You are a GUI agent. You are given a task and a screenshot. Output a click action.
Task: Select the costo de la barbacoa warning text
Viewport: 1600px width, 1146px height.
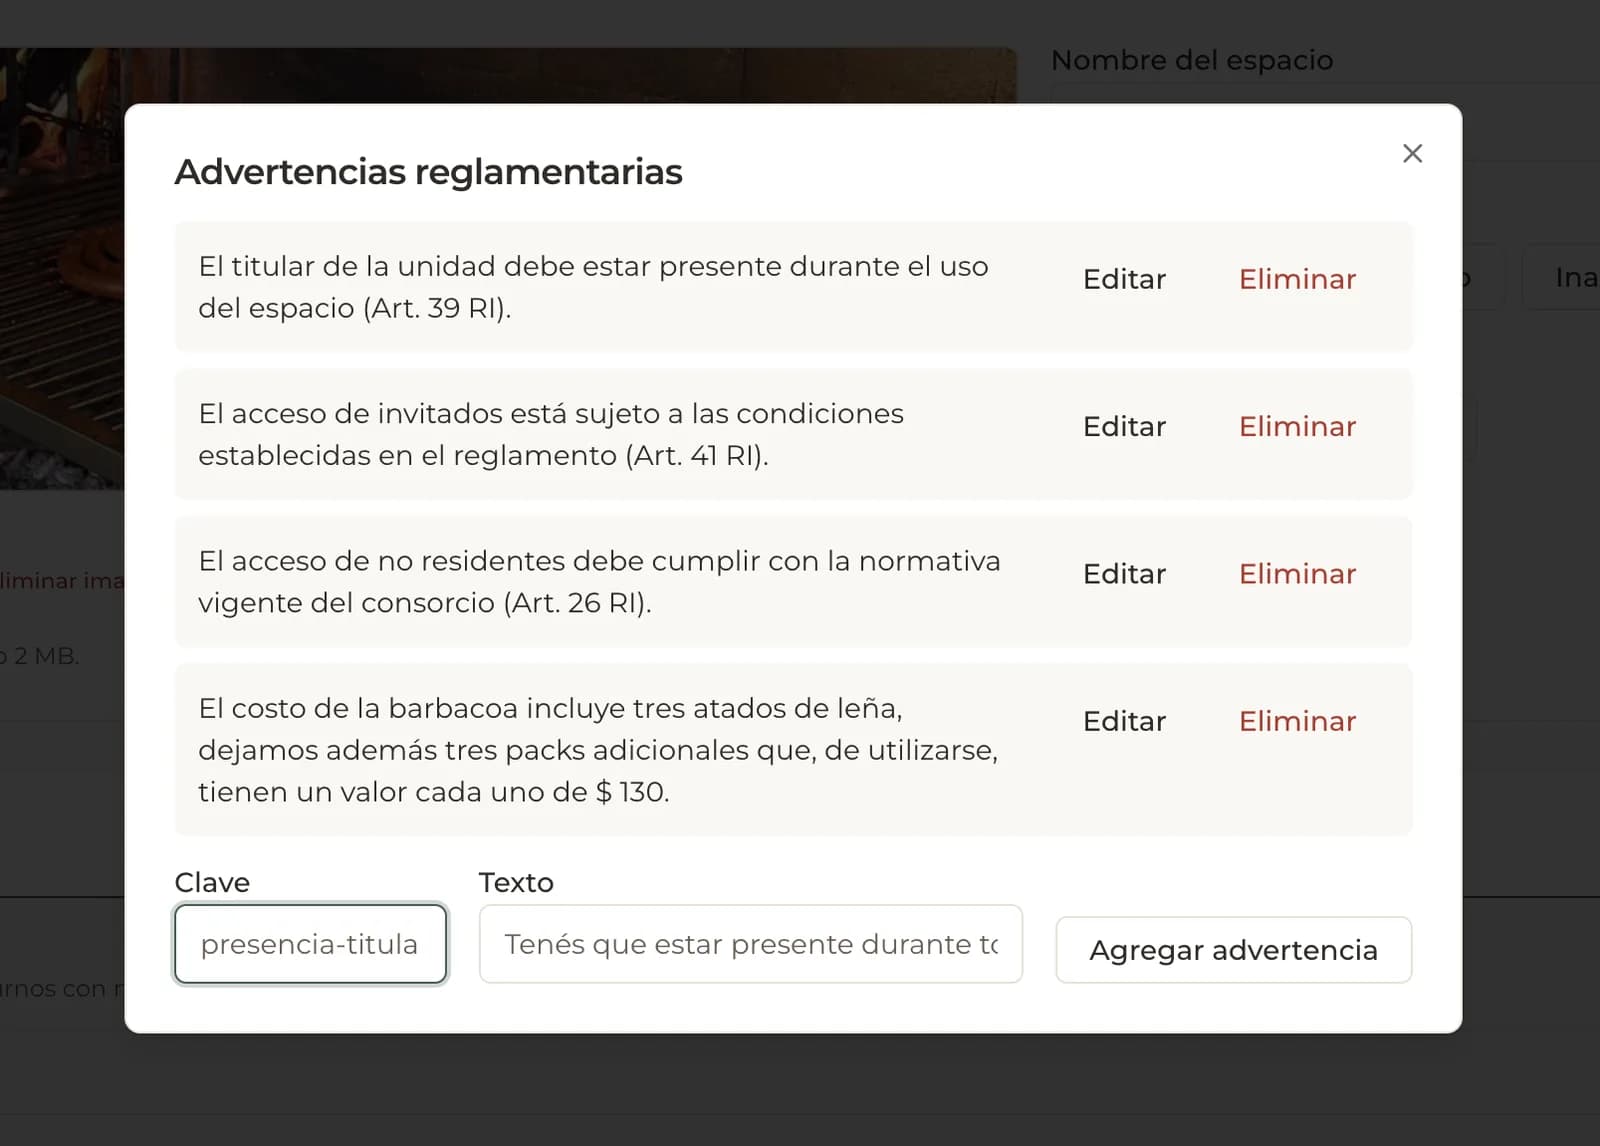point(598,750)
